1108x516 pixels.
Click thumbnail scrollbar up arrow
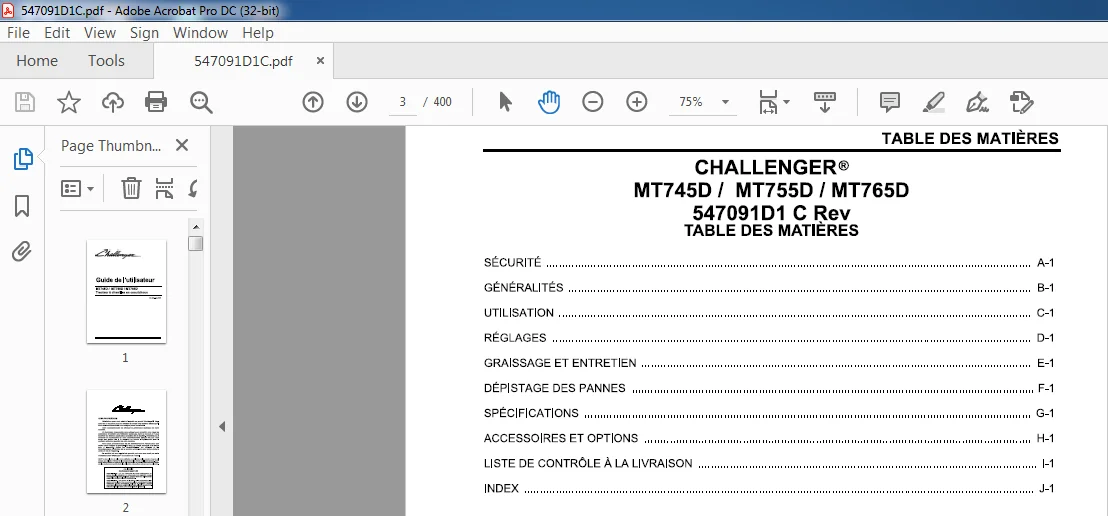[x=196, y=227]
